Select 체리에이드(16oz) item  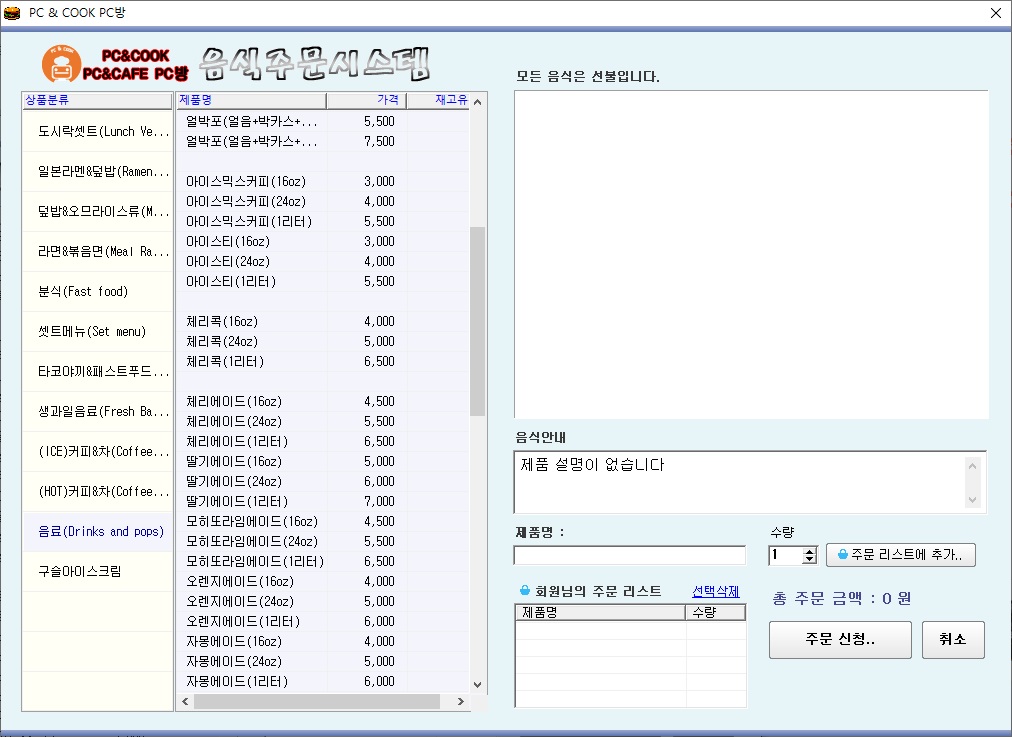point(323,401)
